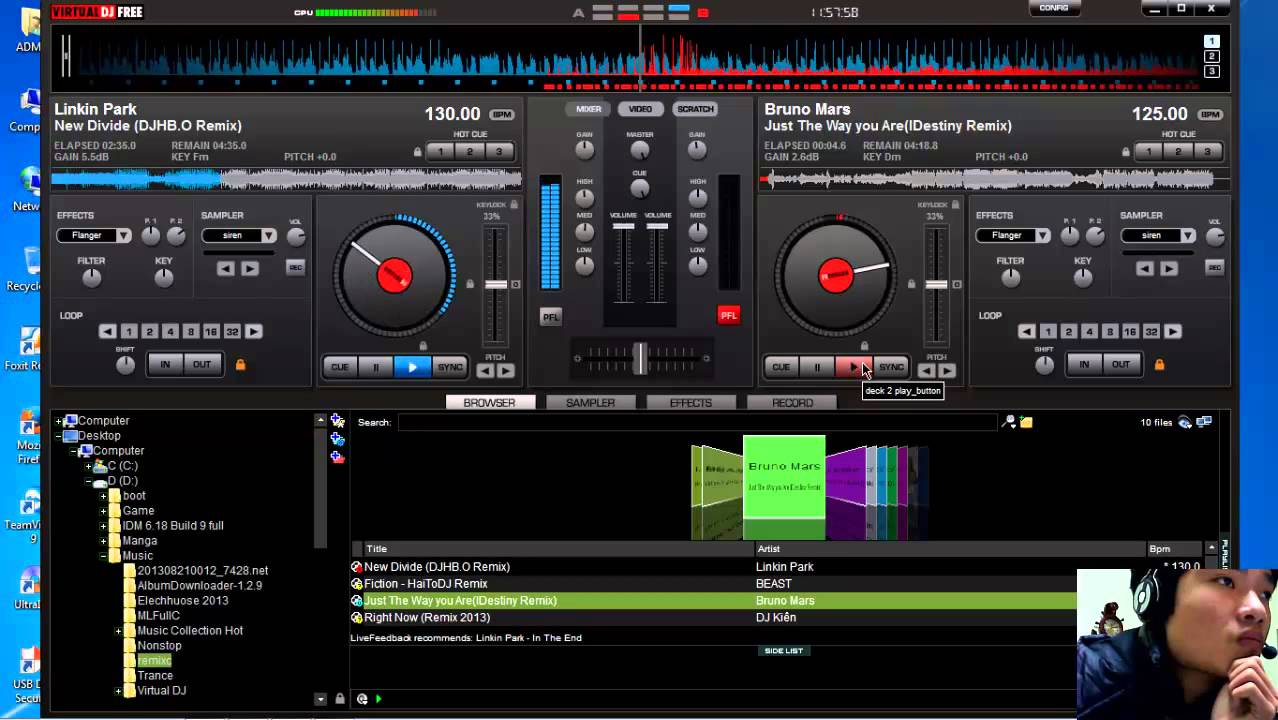Open the EFFECTS tab

click(691, 402)
